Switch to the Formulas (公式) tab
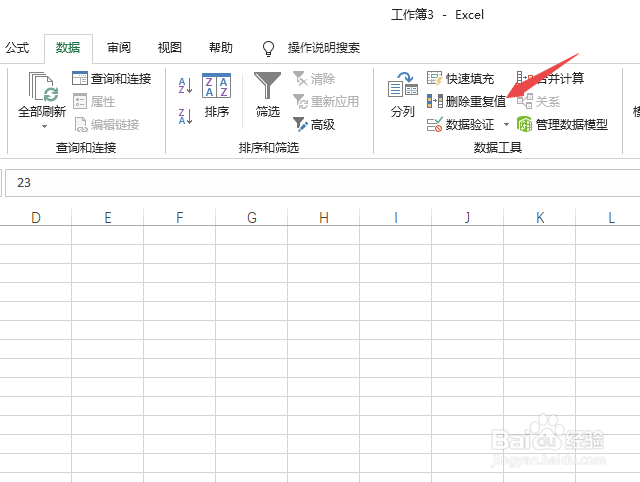This screenshot has width=640, height=482. tap(17, 48)
